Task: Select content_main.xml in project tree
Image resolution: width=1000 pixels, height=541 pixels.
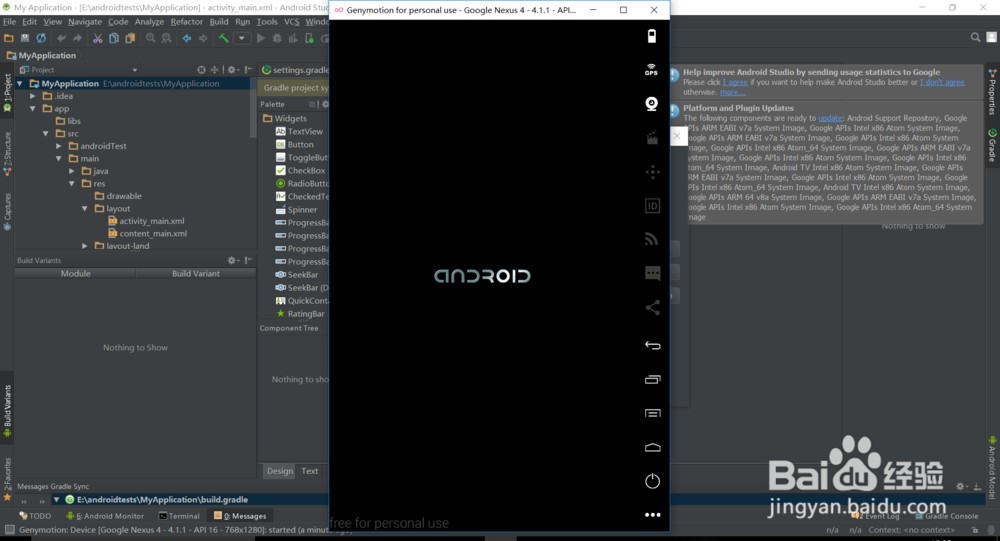Action: click(147, 233)
